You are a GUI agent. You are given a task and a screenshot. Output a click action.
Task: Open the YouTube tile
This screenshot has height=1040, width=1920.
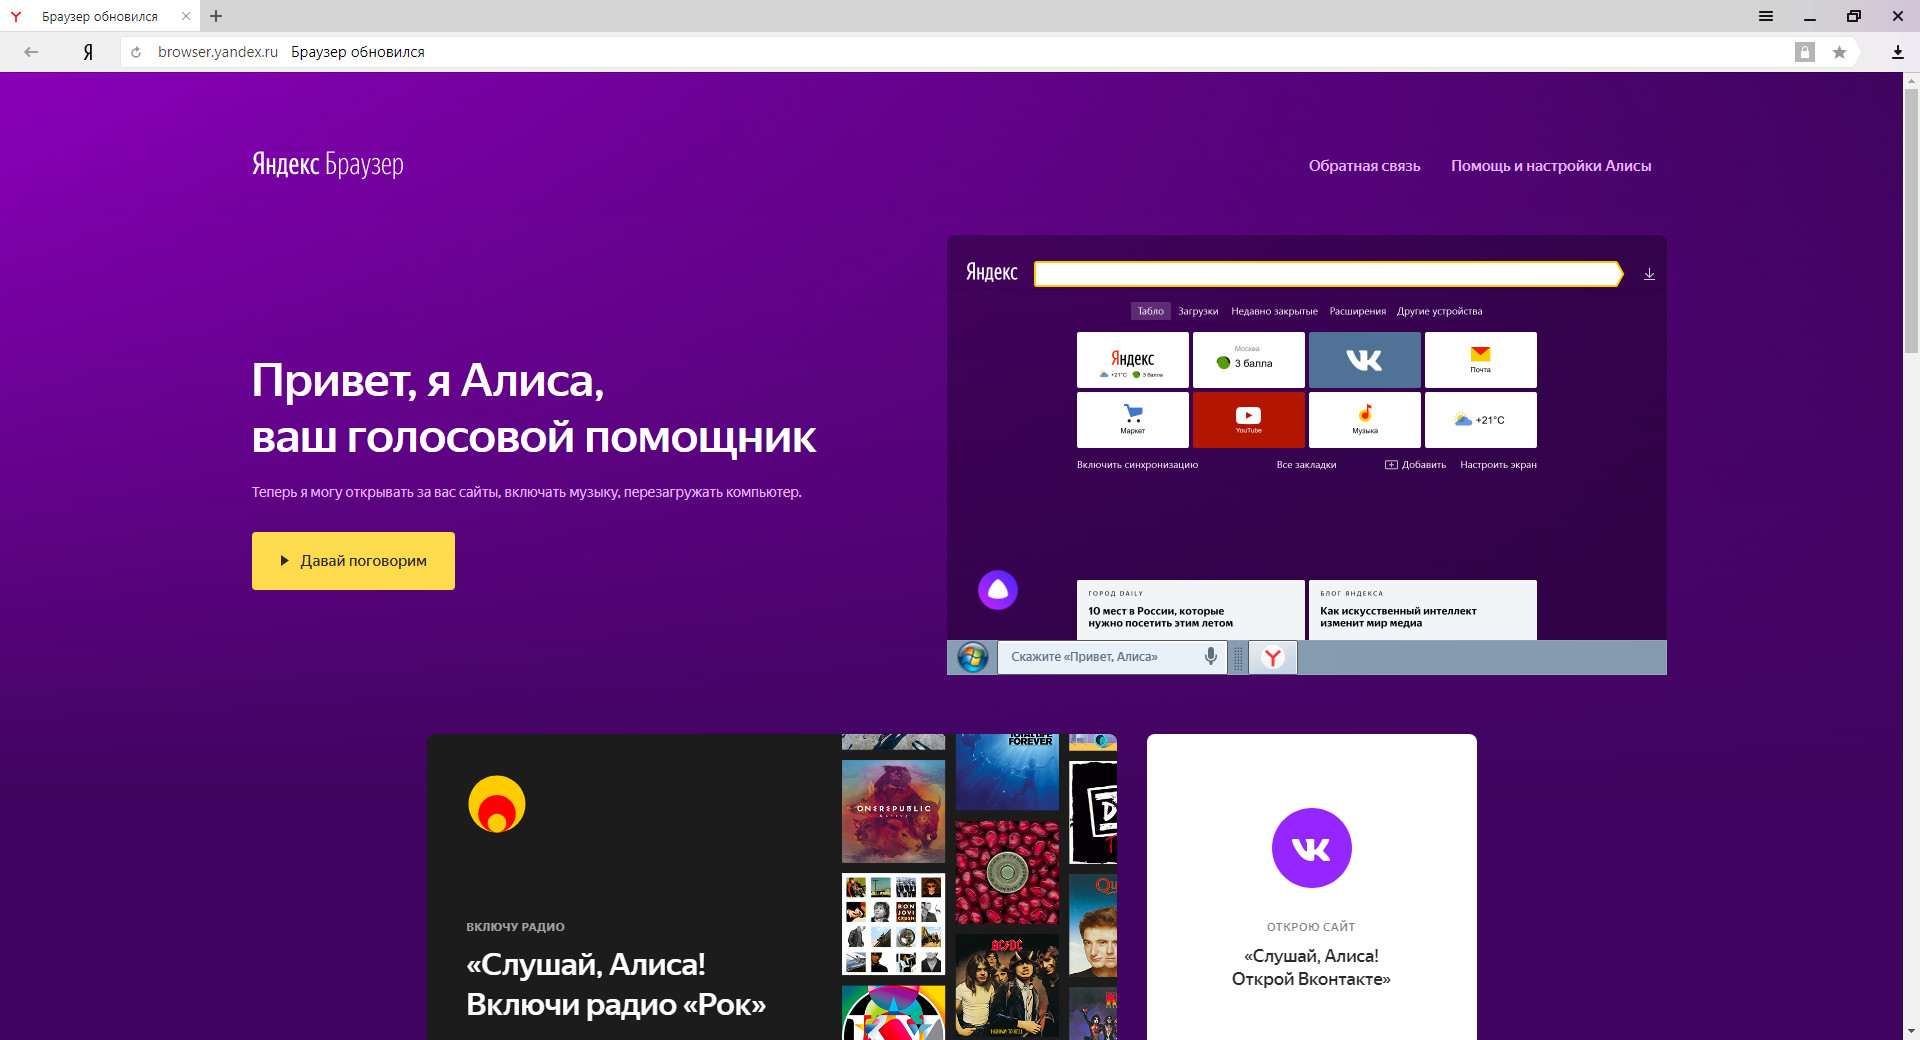1249,420
